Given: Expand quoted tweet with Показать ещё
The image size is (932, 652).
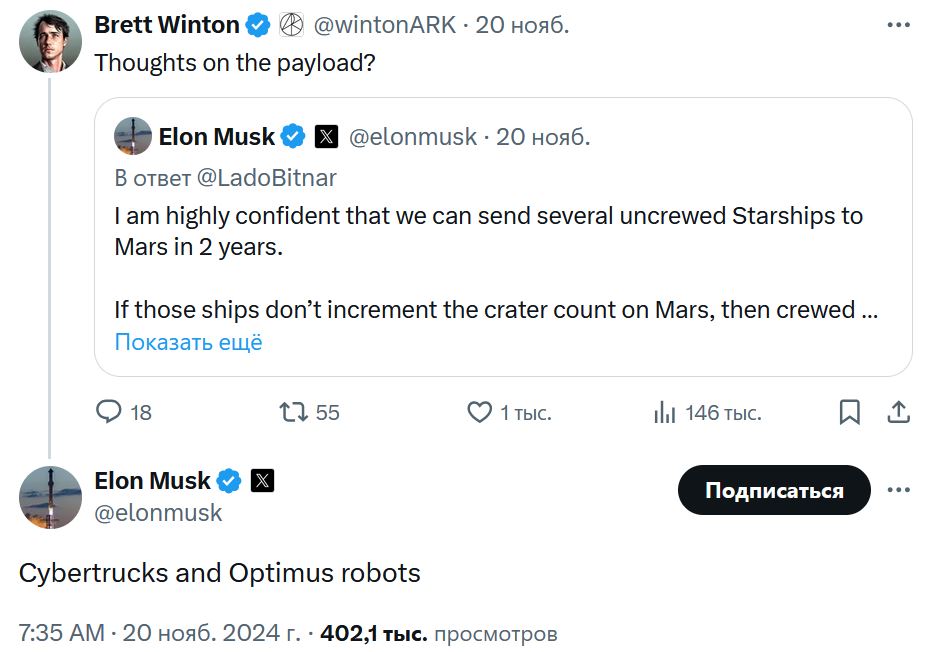Looking at the screenshot, I should click(x=188, y=342).
